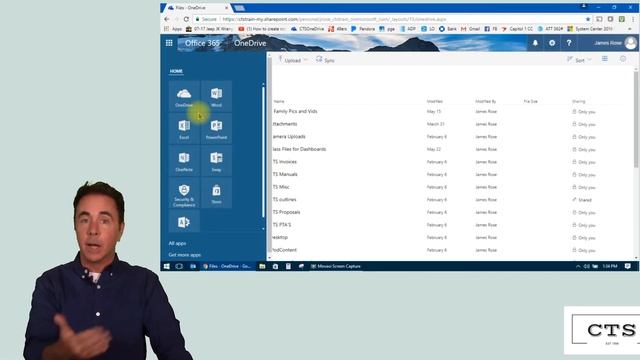Sort by the Modified column header

435,101
